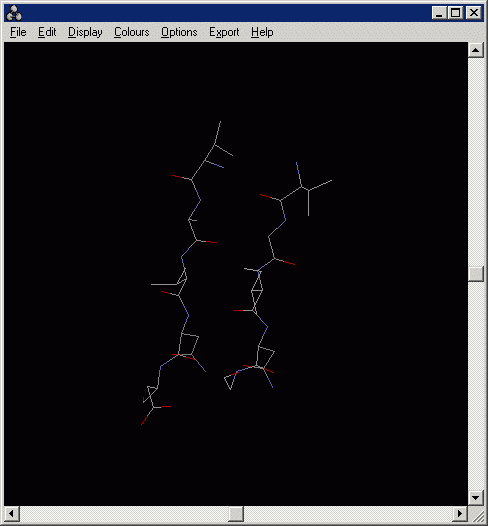Open the Options menu
Image resolution: width=488 pixels, height=526 pixels.
coord(179,32)
